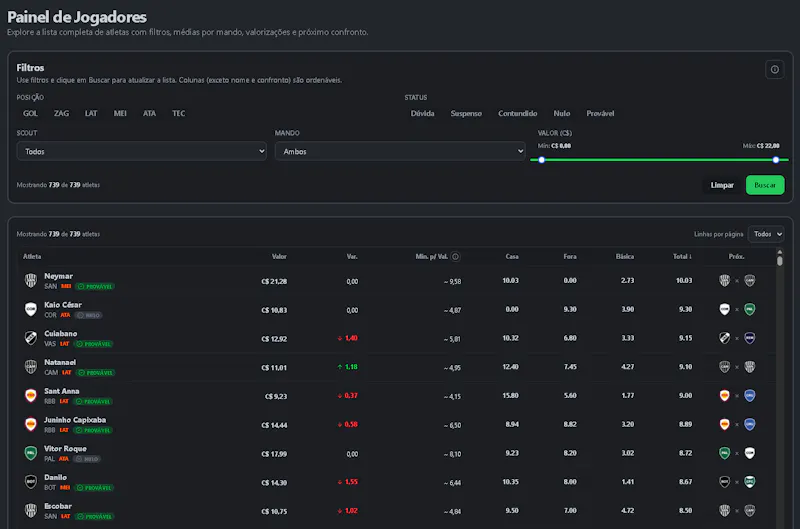This screenshot has width=800, height=529.
Task: Click Cuiabano's Vasco team crest
Action: click(31, 338)
